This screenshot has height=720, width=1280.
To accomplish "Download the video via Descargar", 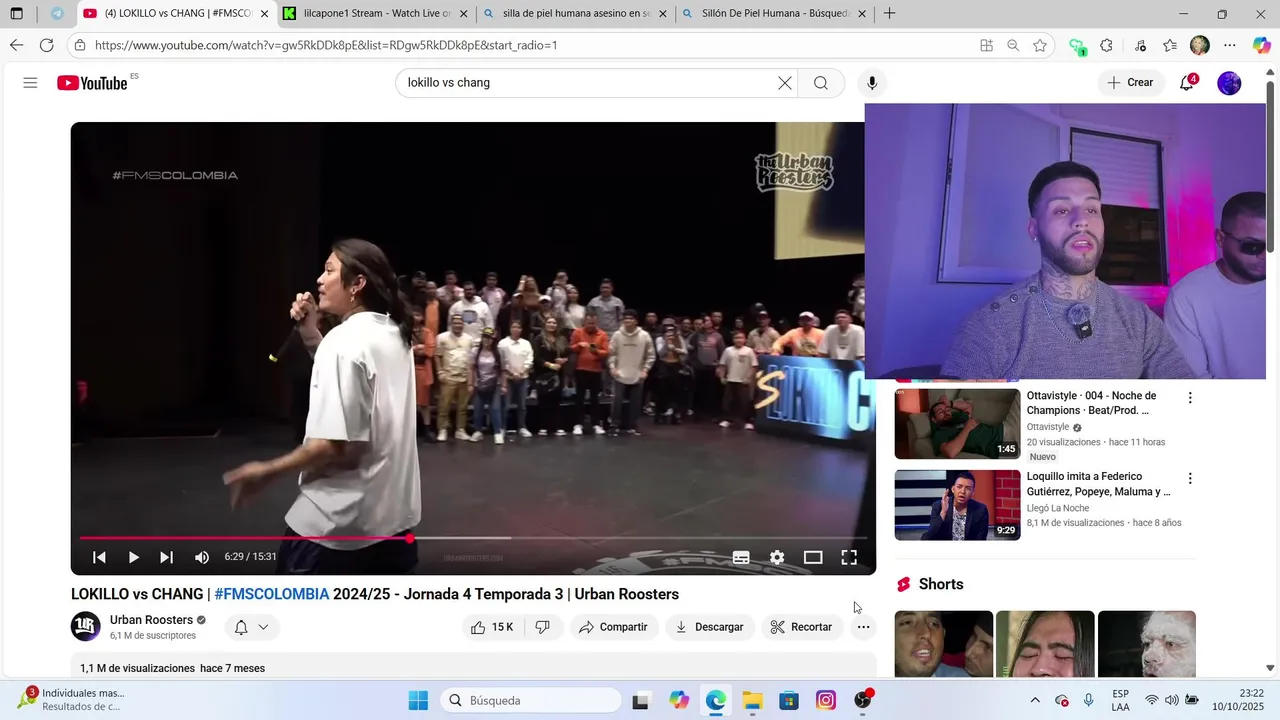I will click(709, 627).
